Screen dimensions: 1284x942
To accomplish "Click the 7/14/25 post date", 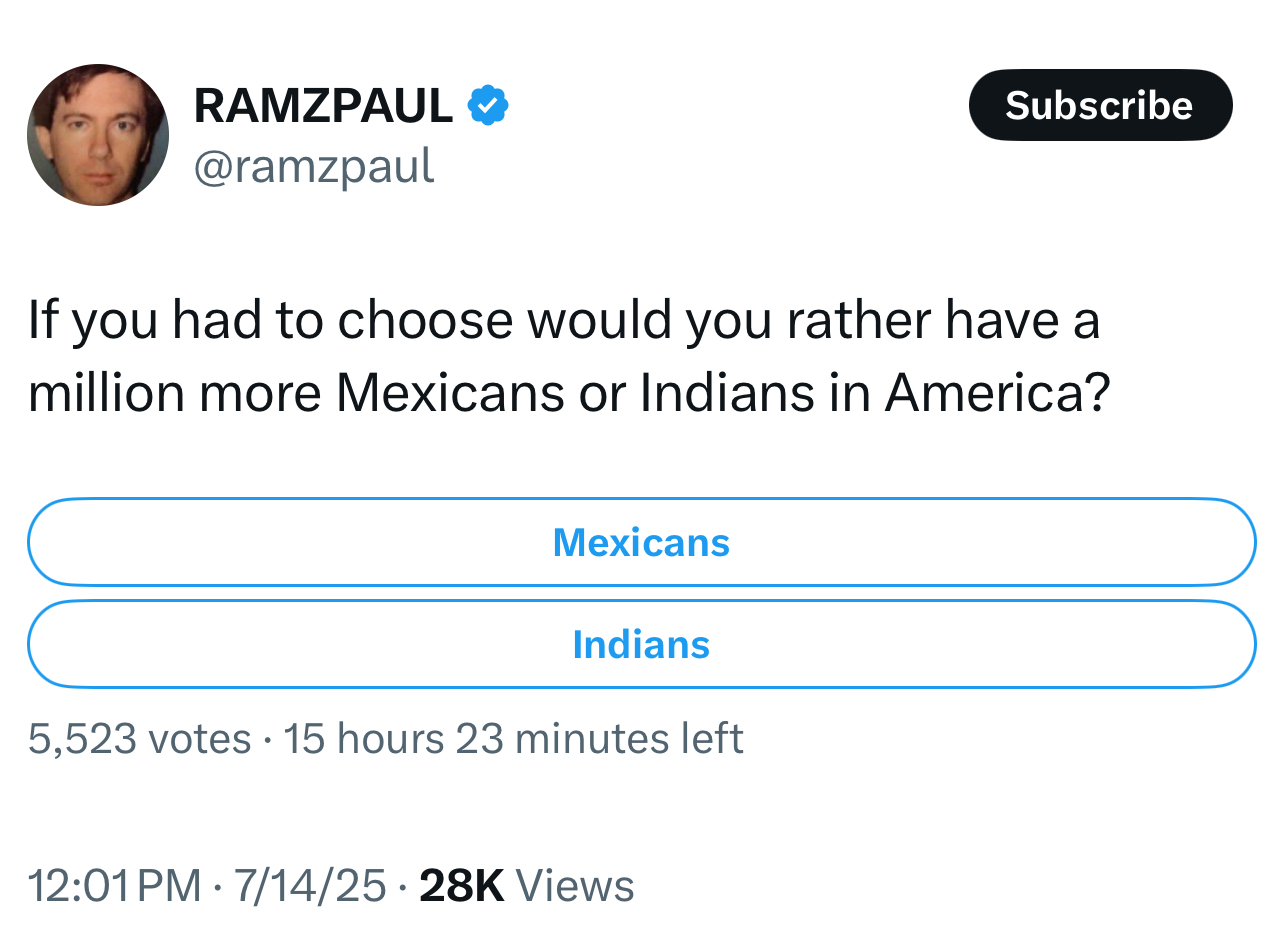I will (x=310, y=886).
